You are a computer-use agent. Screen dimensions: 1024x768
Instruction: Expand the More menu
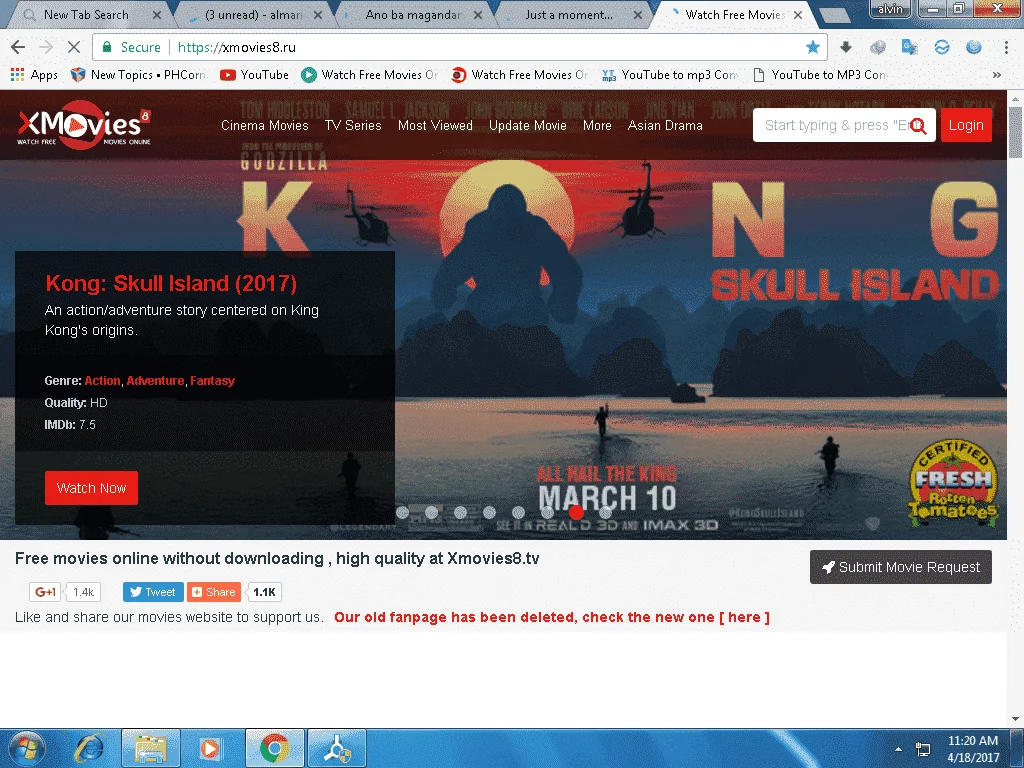(x=597, y=125)
